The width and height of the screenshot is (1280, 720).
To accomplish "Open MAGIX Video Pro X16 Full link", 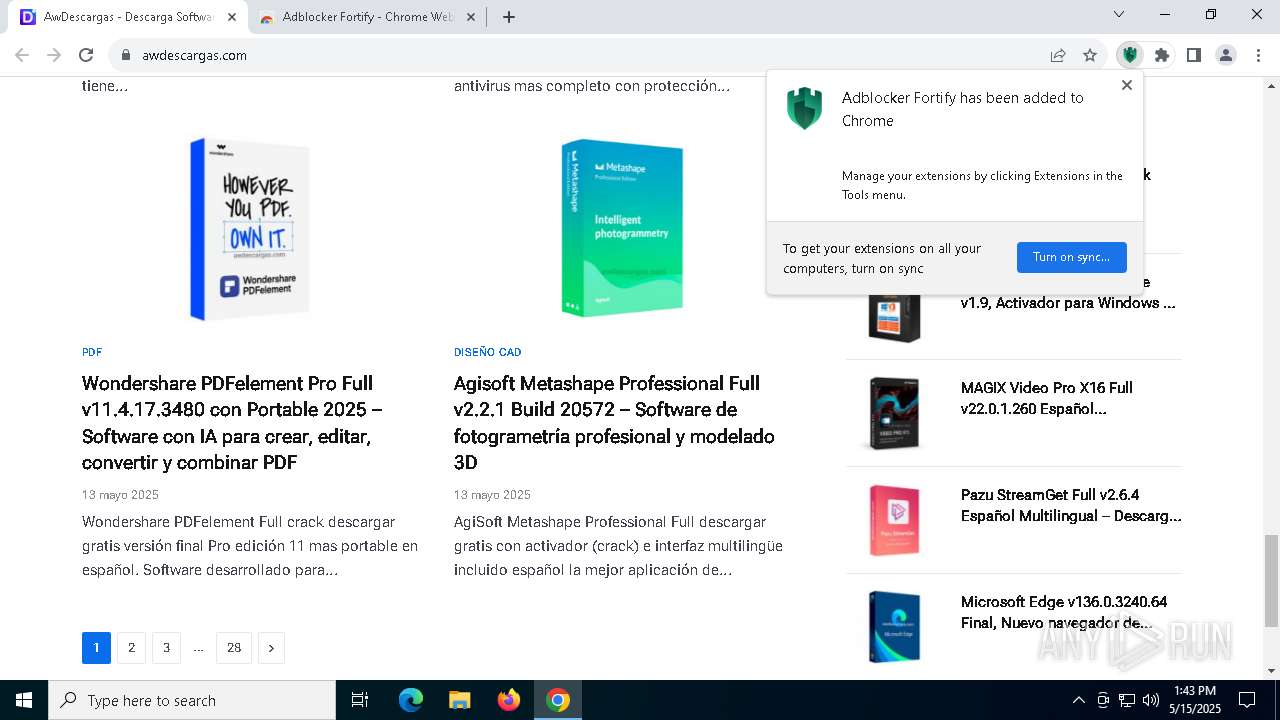I will click(x=1047, y=398).
